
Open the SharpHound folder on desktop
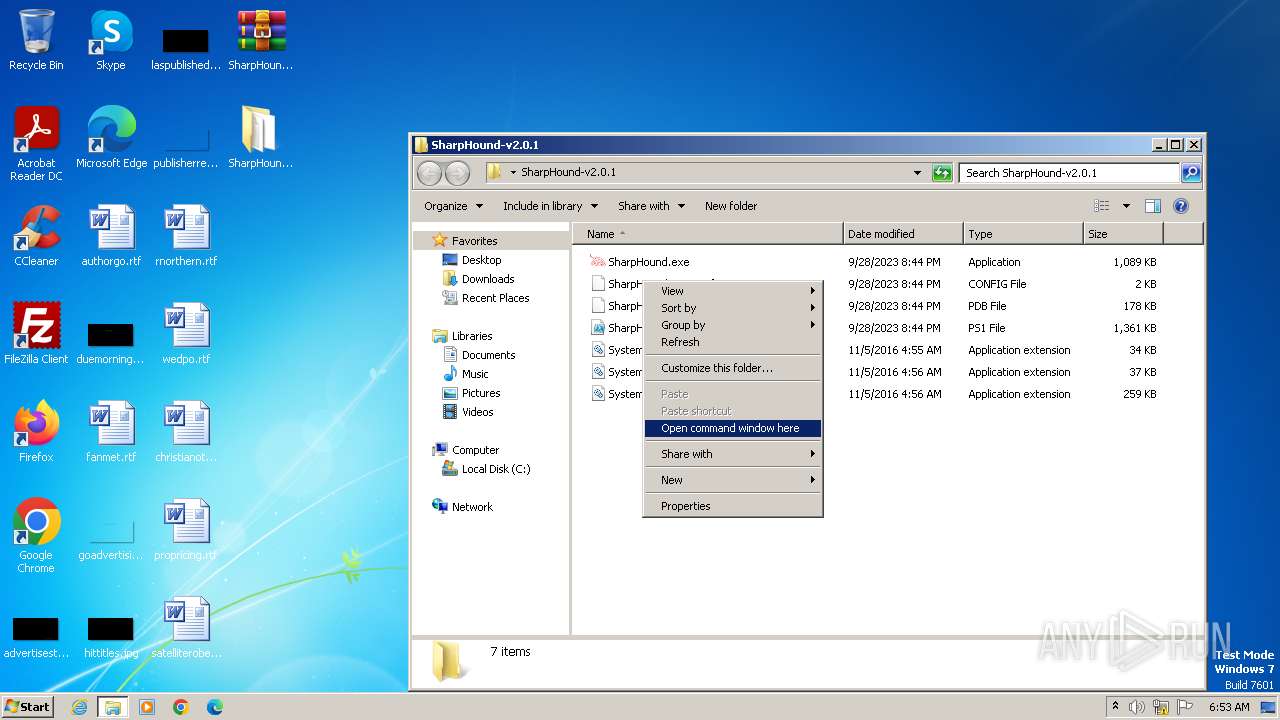pyautogui.click(x=260, y=138)
